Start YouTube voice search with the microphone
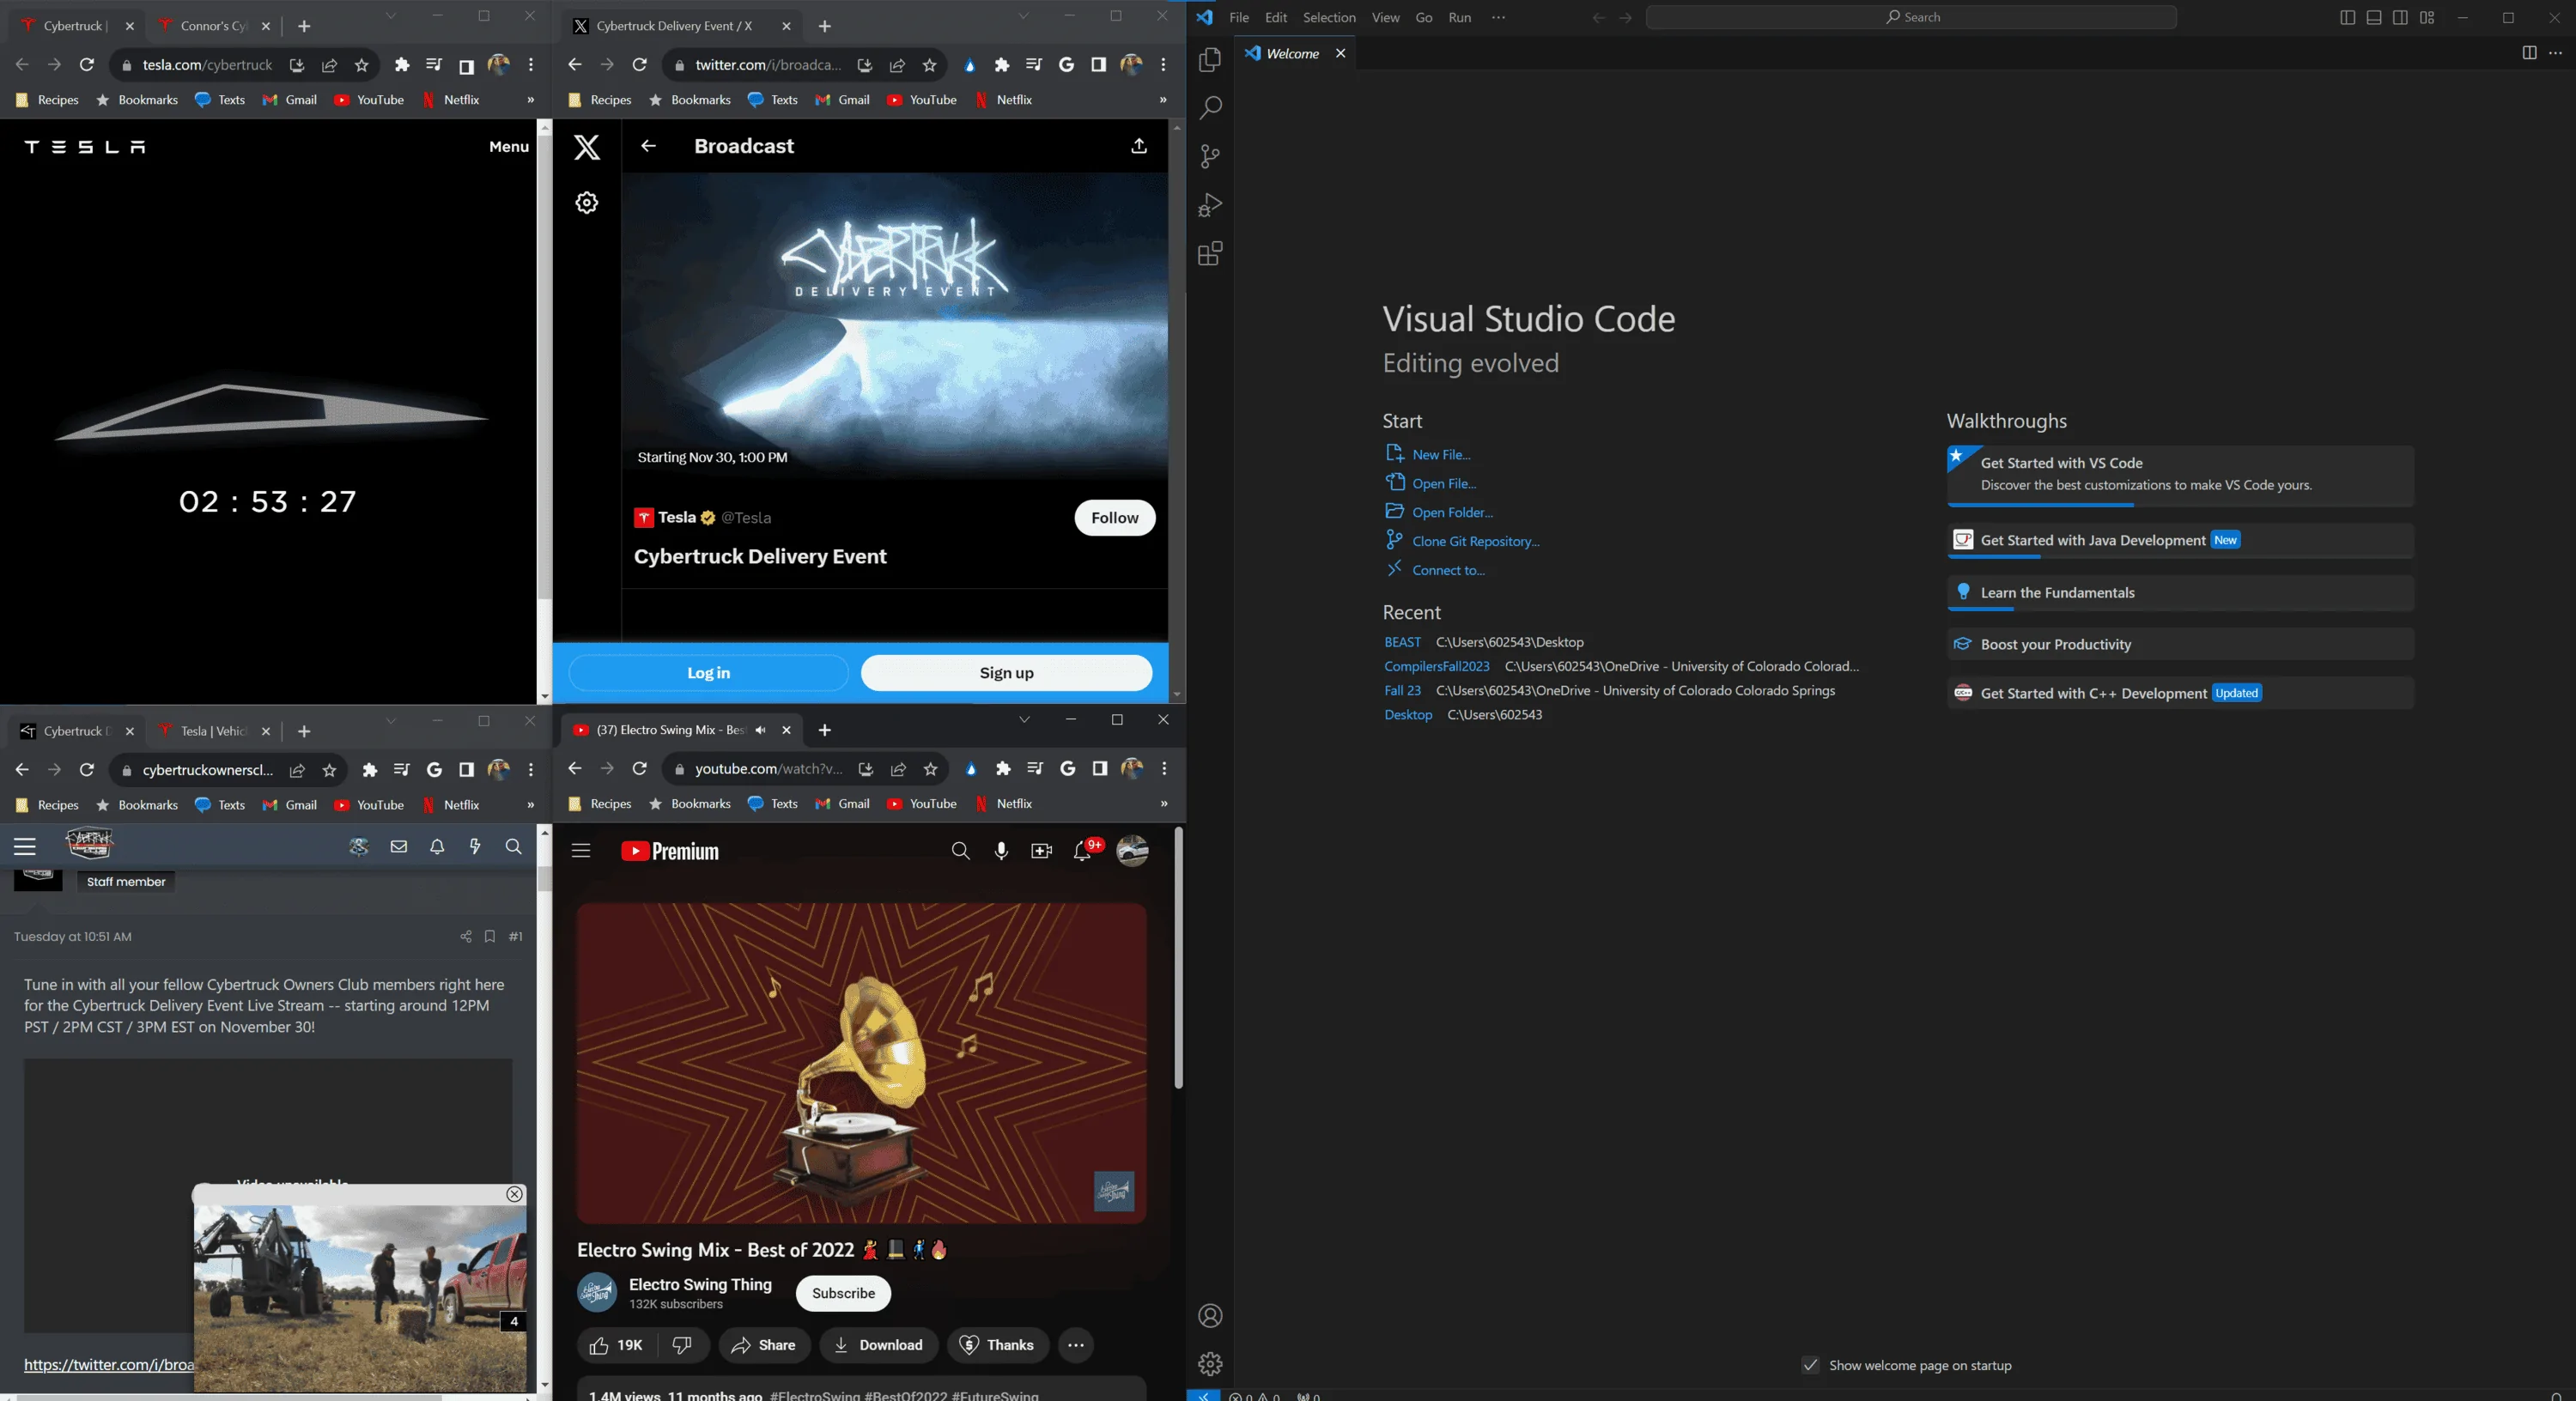 (x=1001, y=851)
